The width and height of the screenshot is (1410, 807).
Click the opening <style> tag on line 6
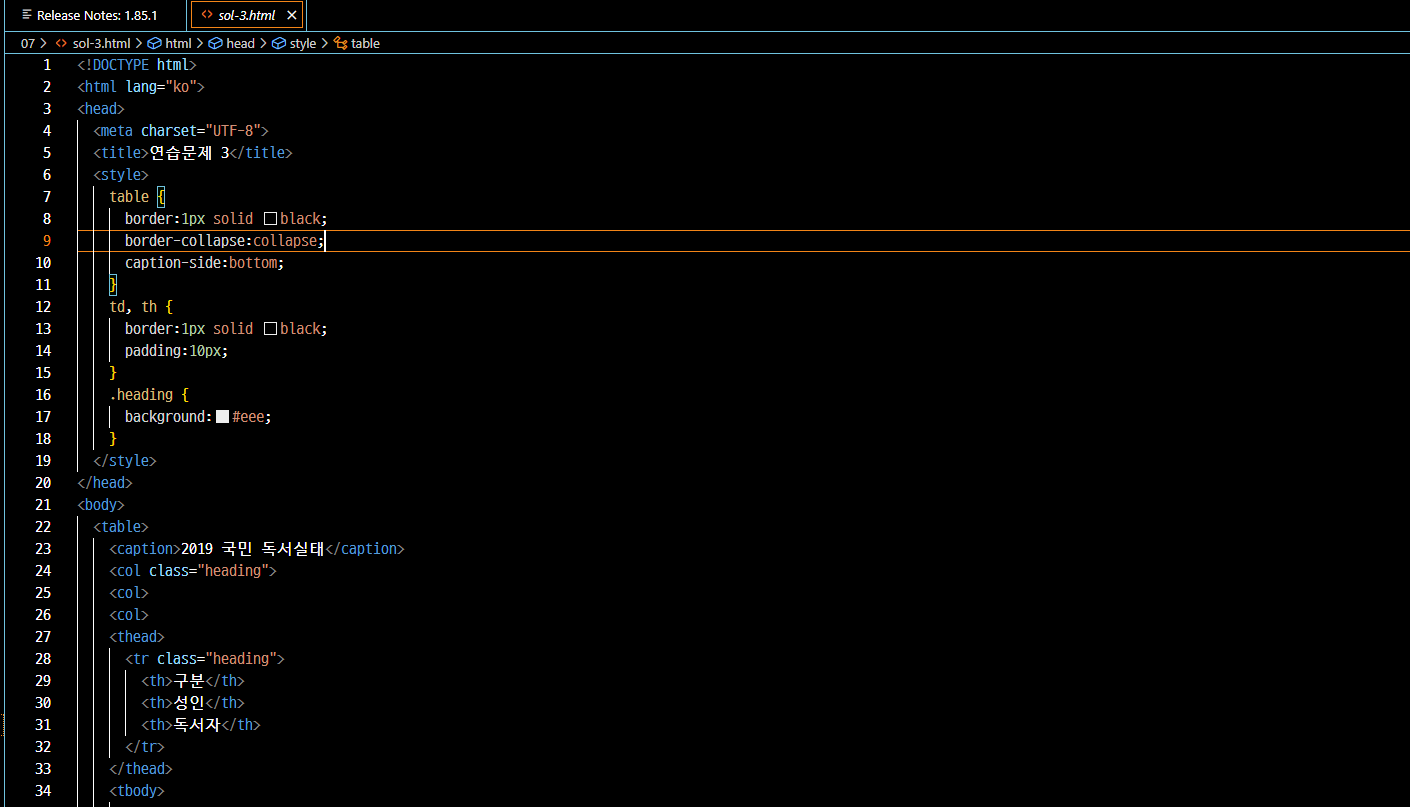click(121, 175)
